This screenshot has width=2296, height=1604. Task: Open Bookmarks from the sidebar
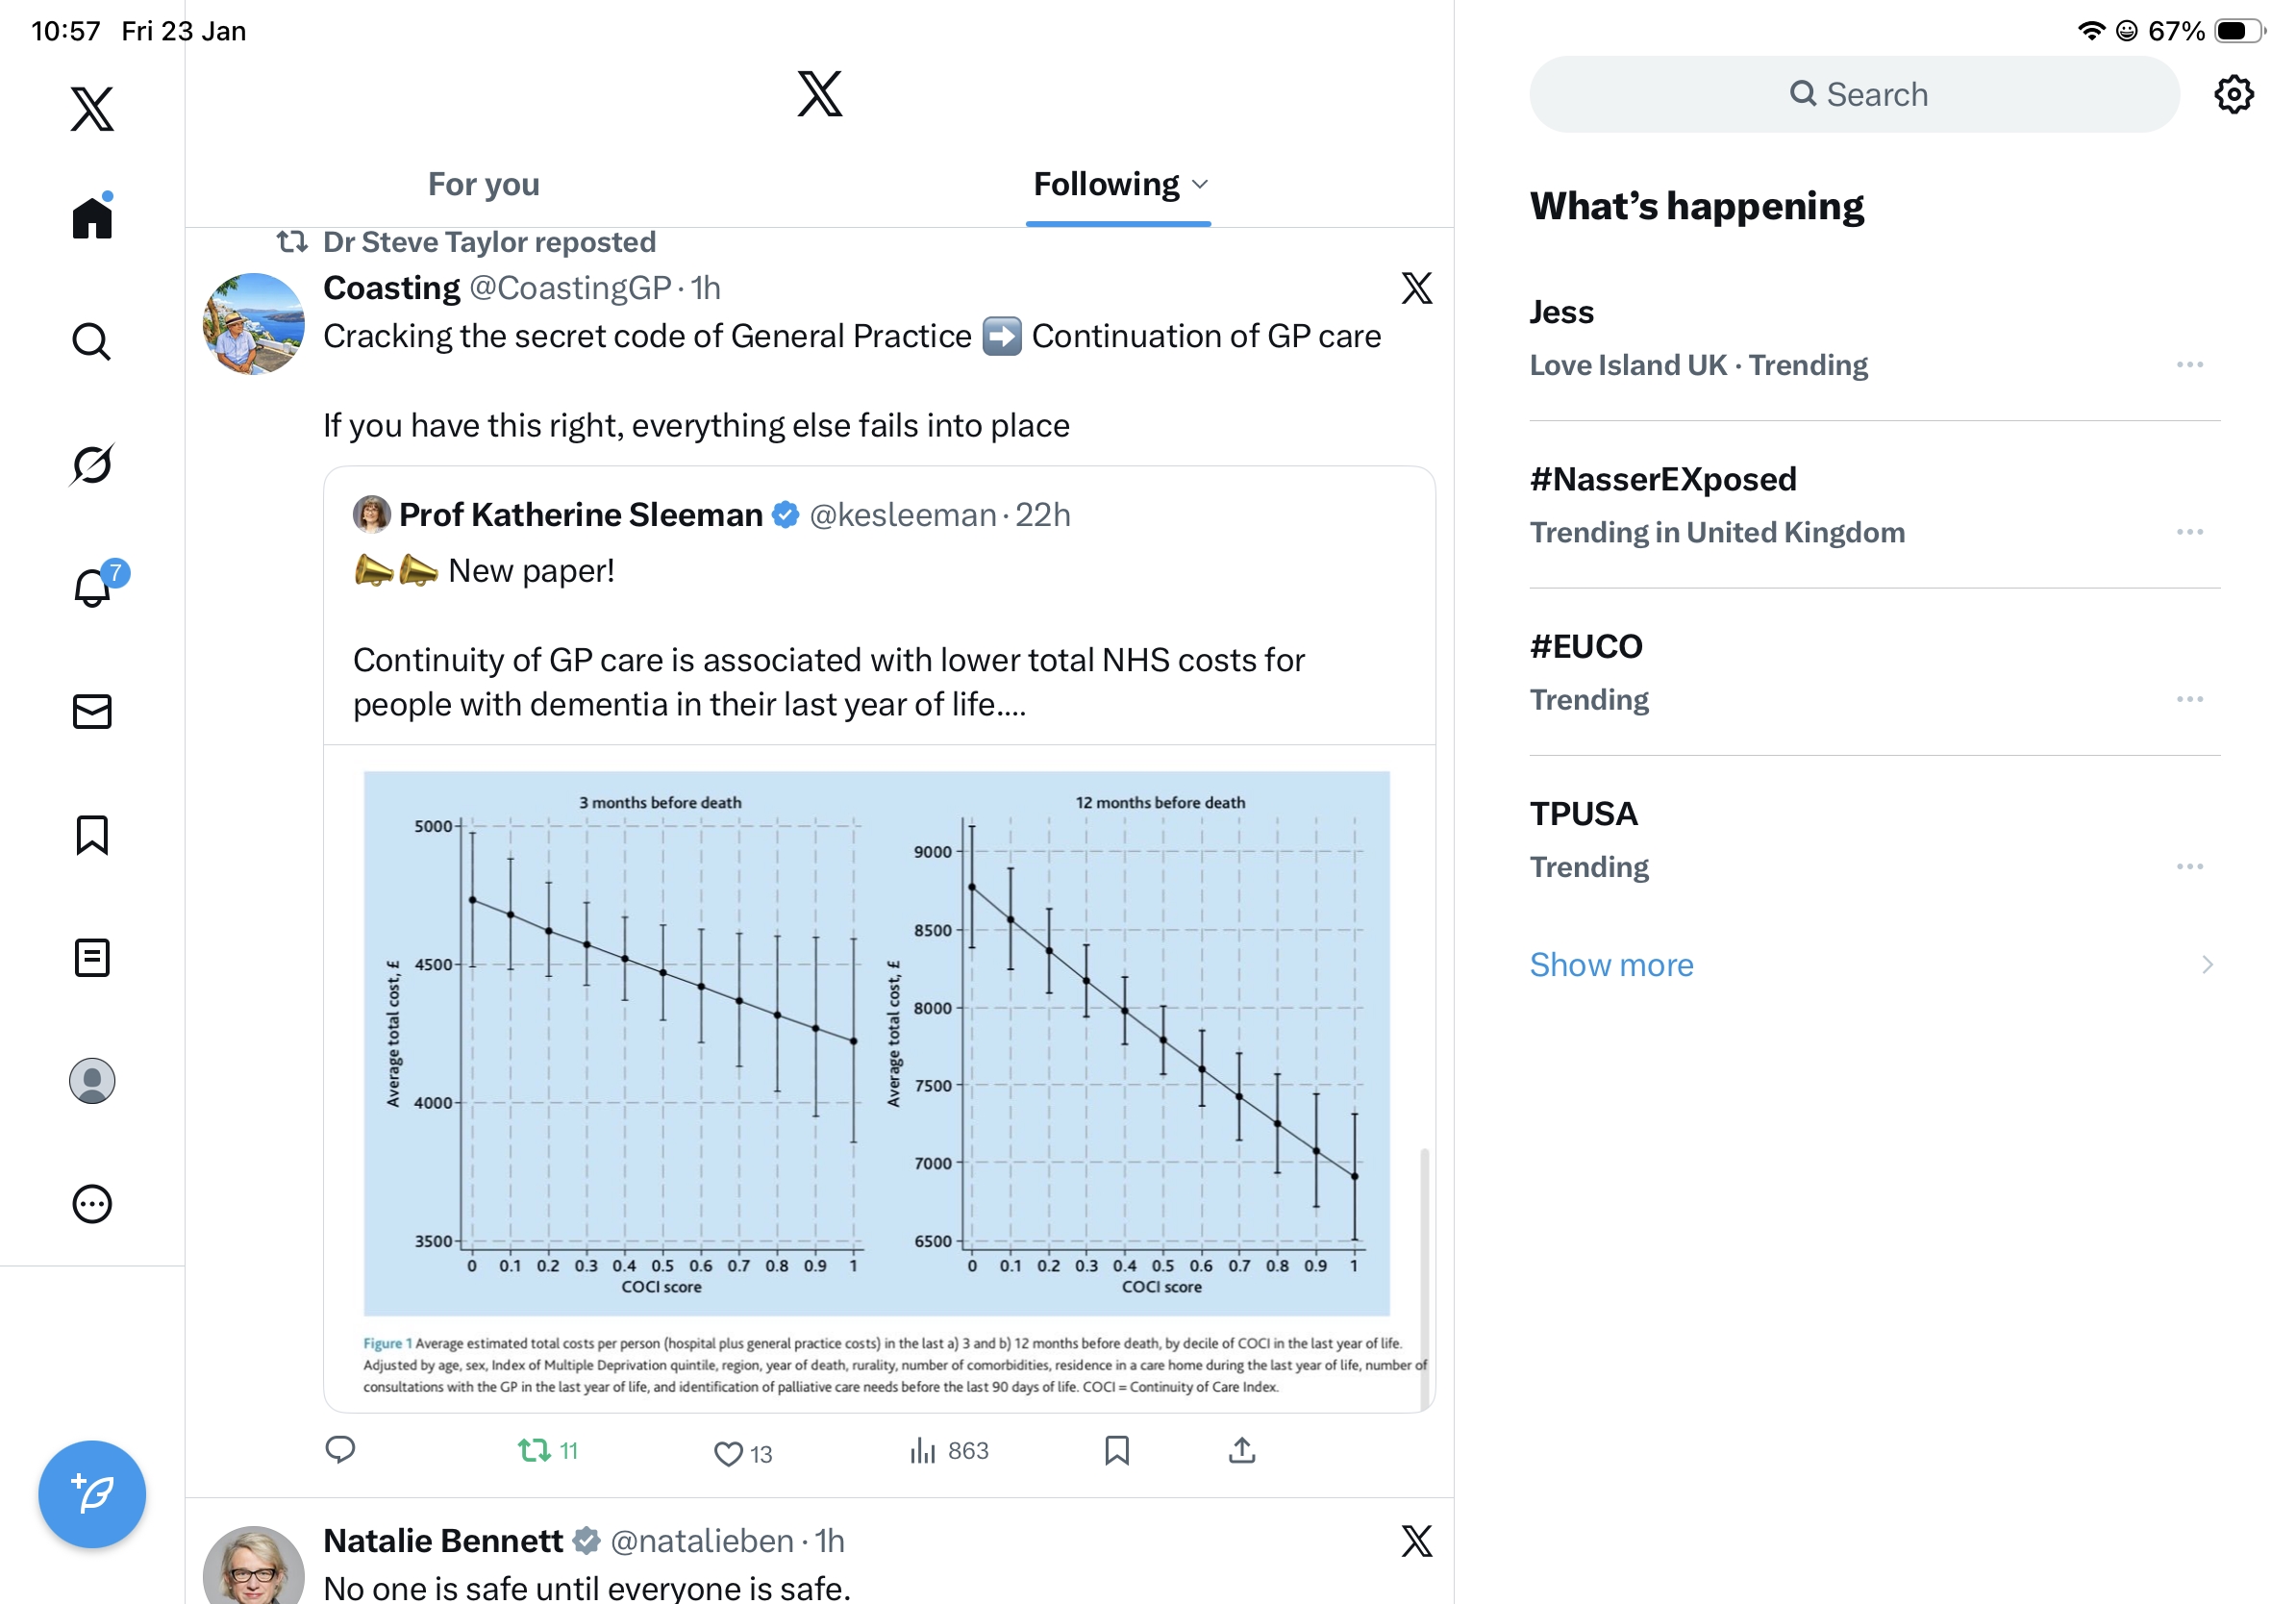click(92, 834)
